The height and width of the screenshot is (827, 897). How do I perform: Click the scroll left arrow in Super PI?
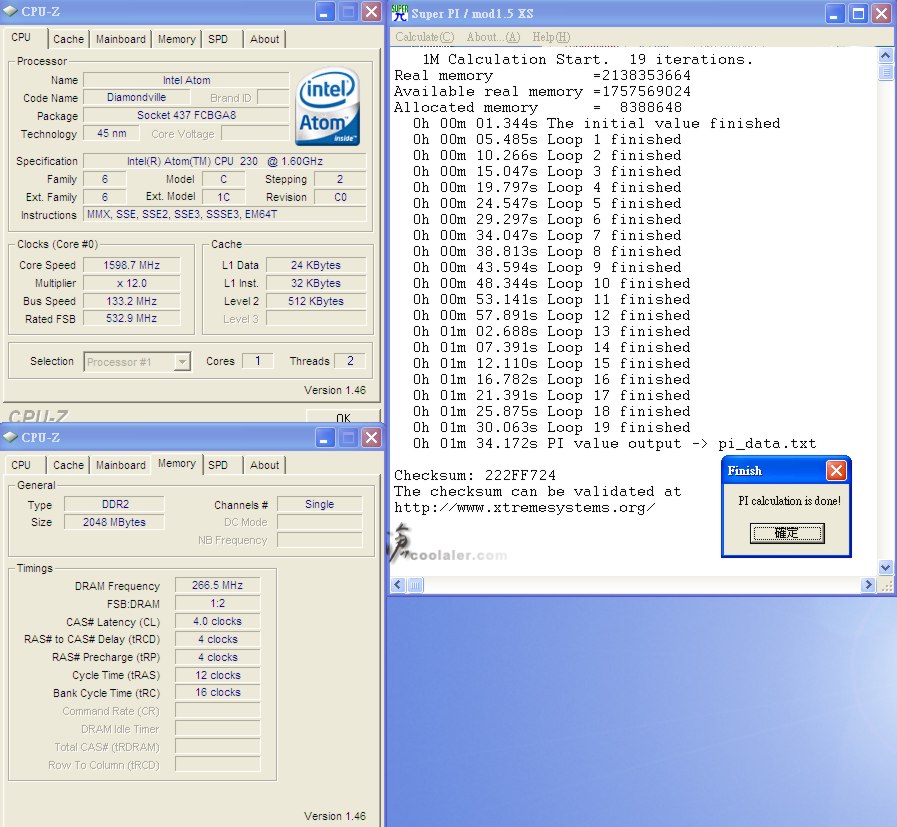(x=398, y=585)
